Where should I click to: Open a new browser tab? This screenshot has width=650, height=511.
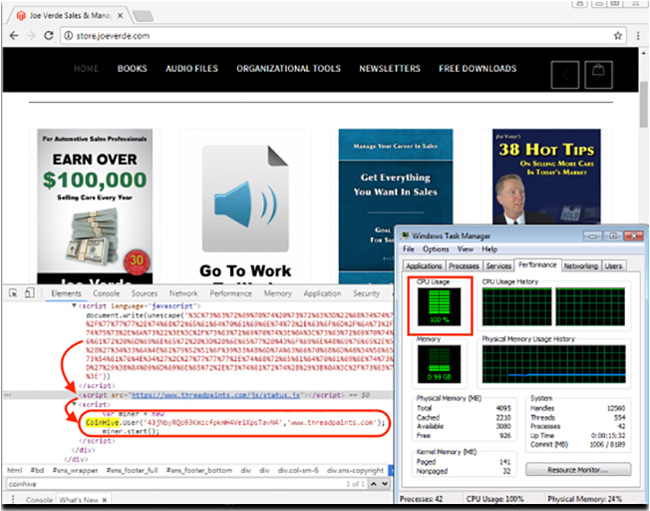(143, 16)
